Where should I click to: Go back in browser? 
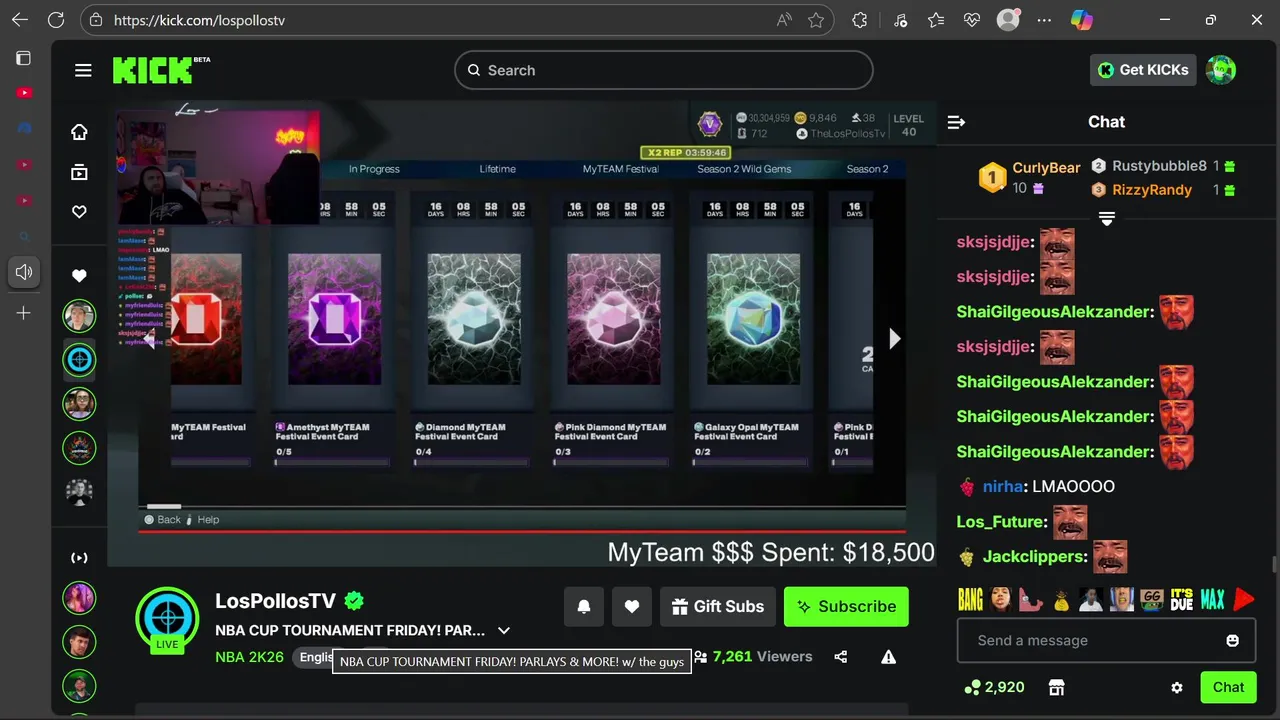(x=20, y=20)
